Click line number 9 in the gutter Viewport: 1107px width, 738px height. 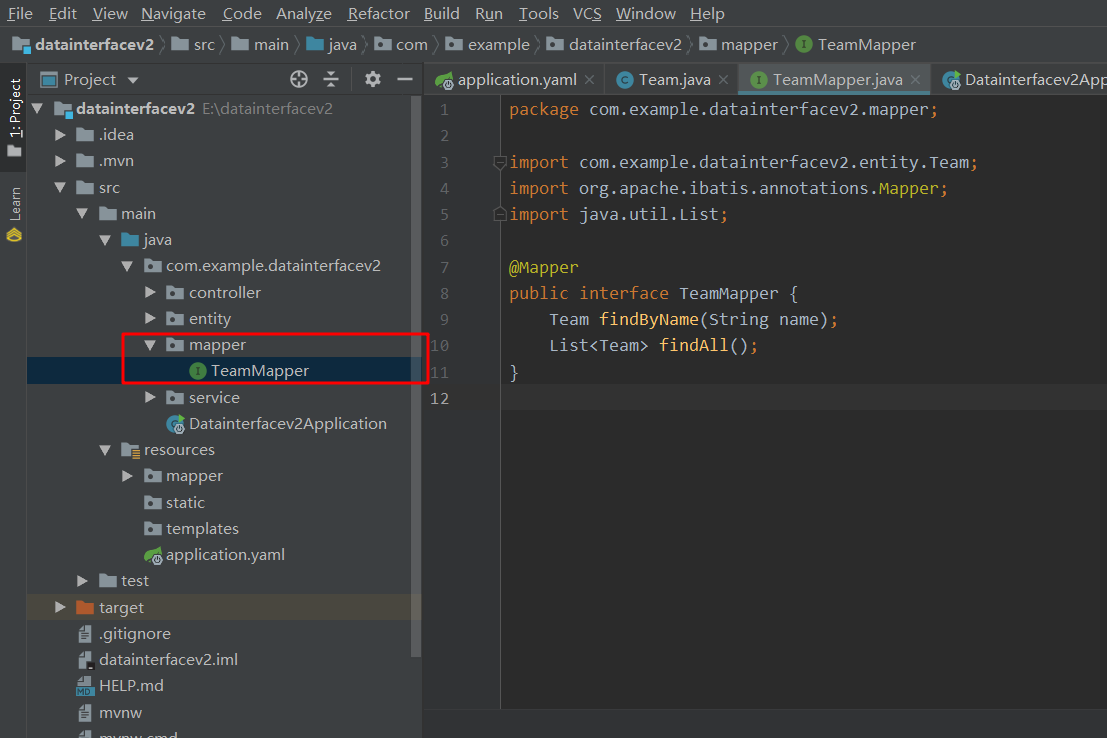pyautogui.click(x=444, y=320)
